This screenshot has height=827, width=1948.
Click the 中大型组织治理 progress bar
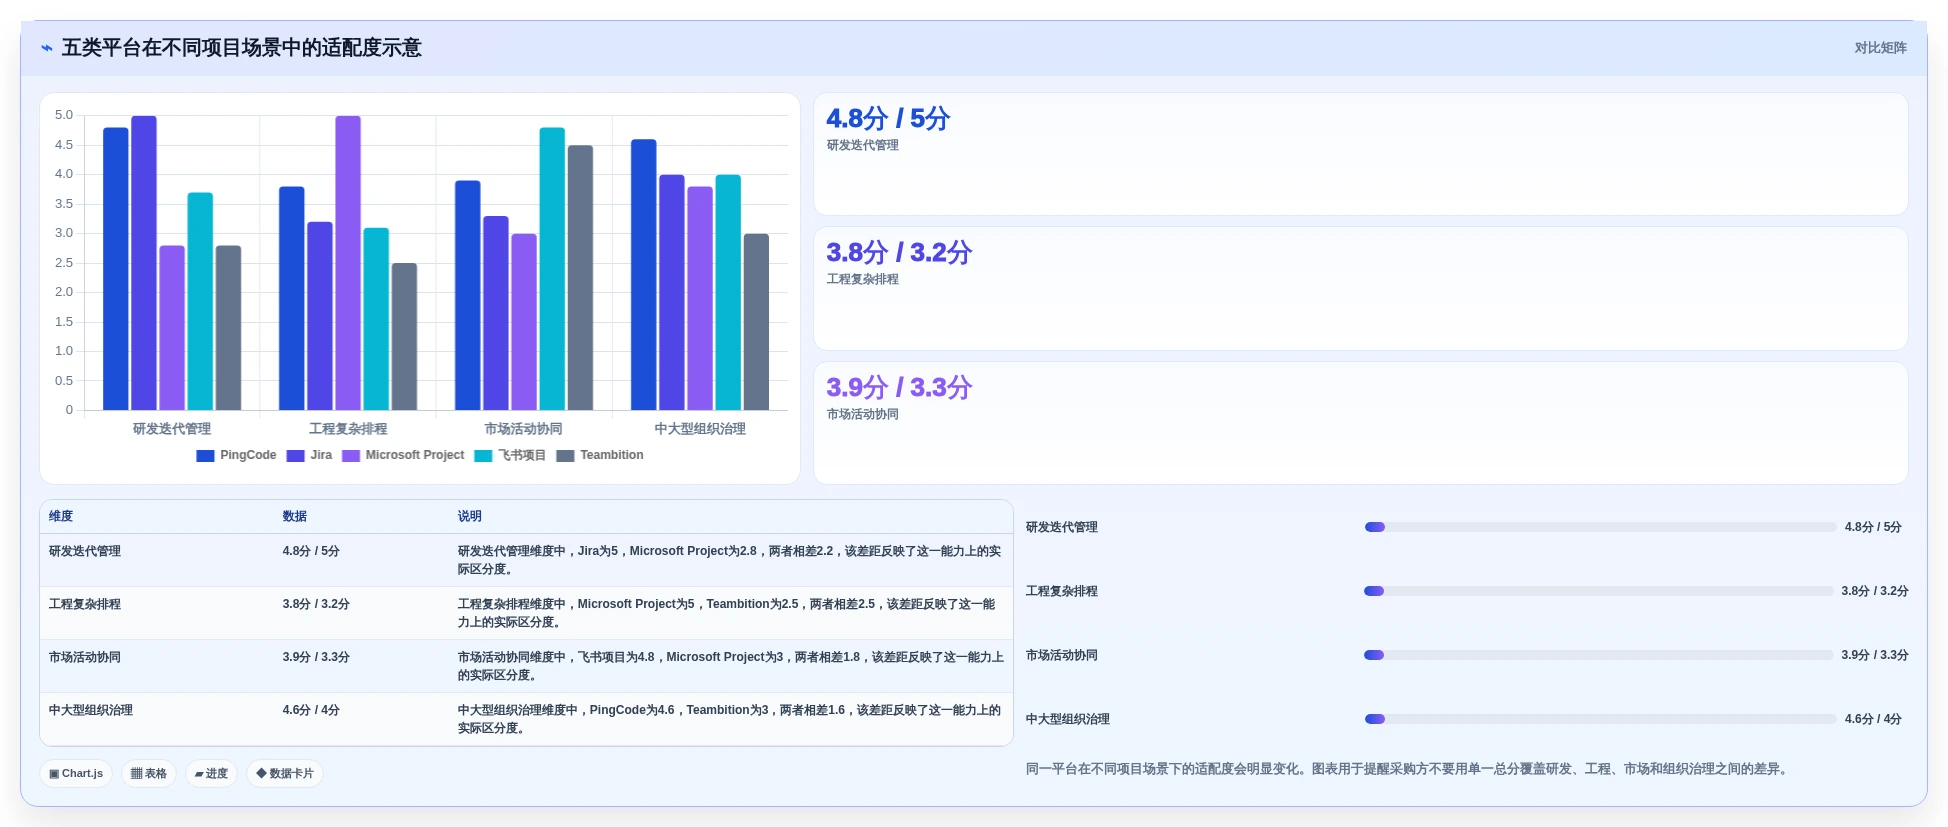1600,719
